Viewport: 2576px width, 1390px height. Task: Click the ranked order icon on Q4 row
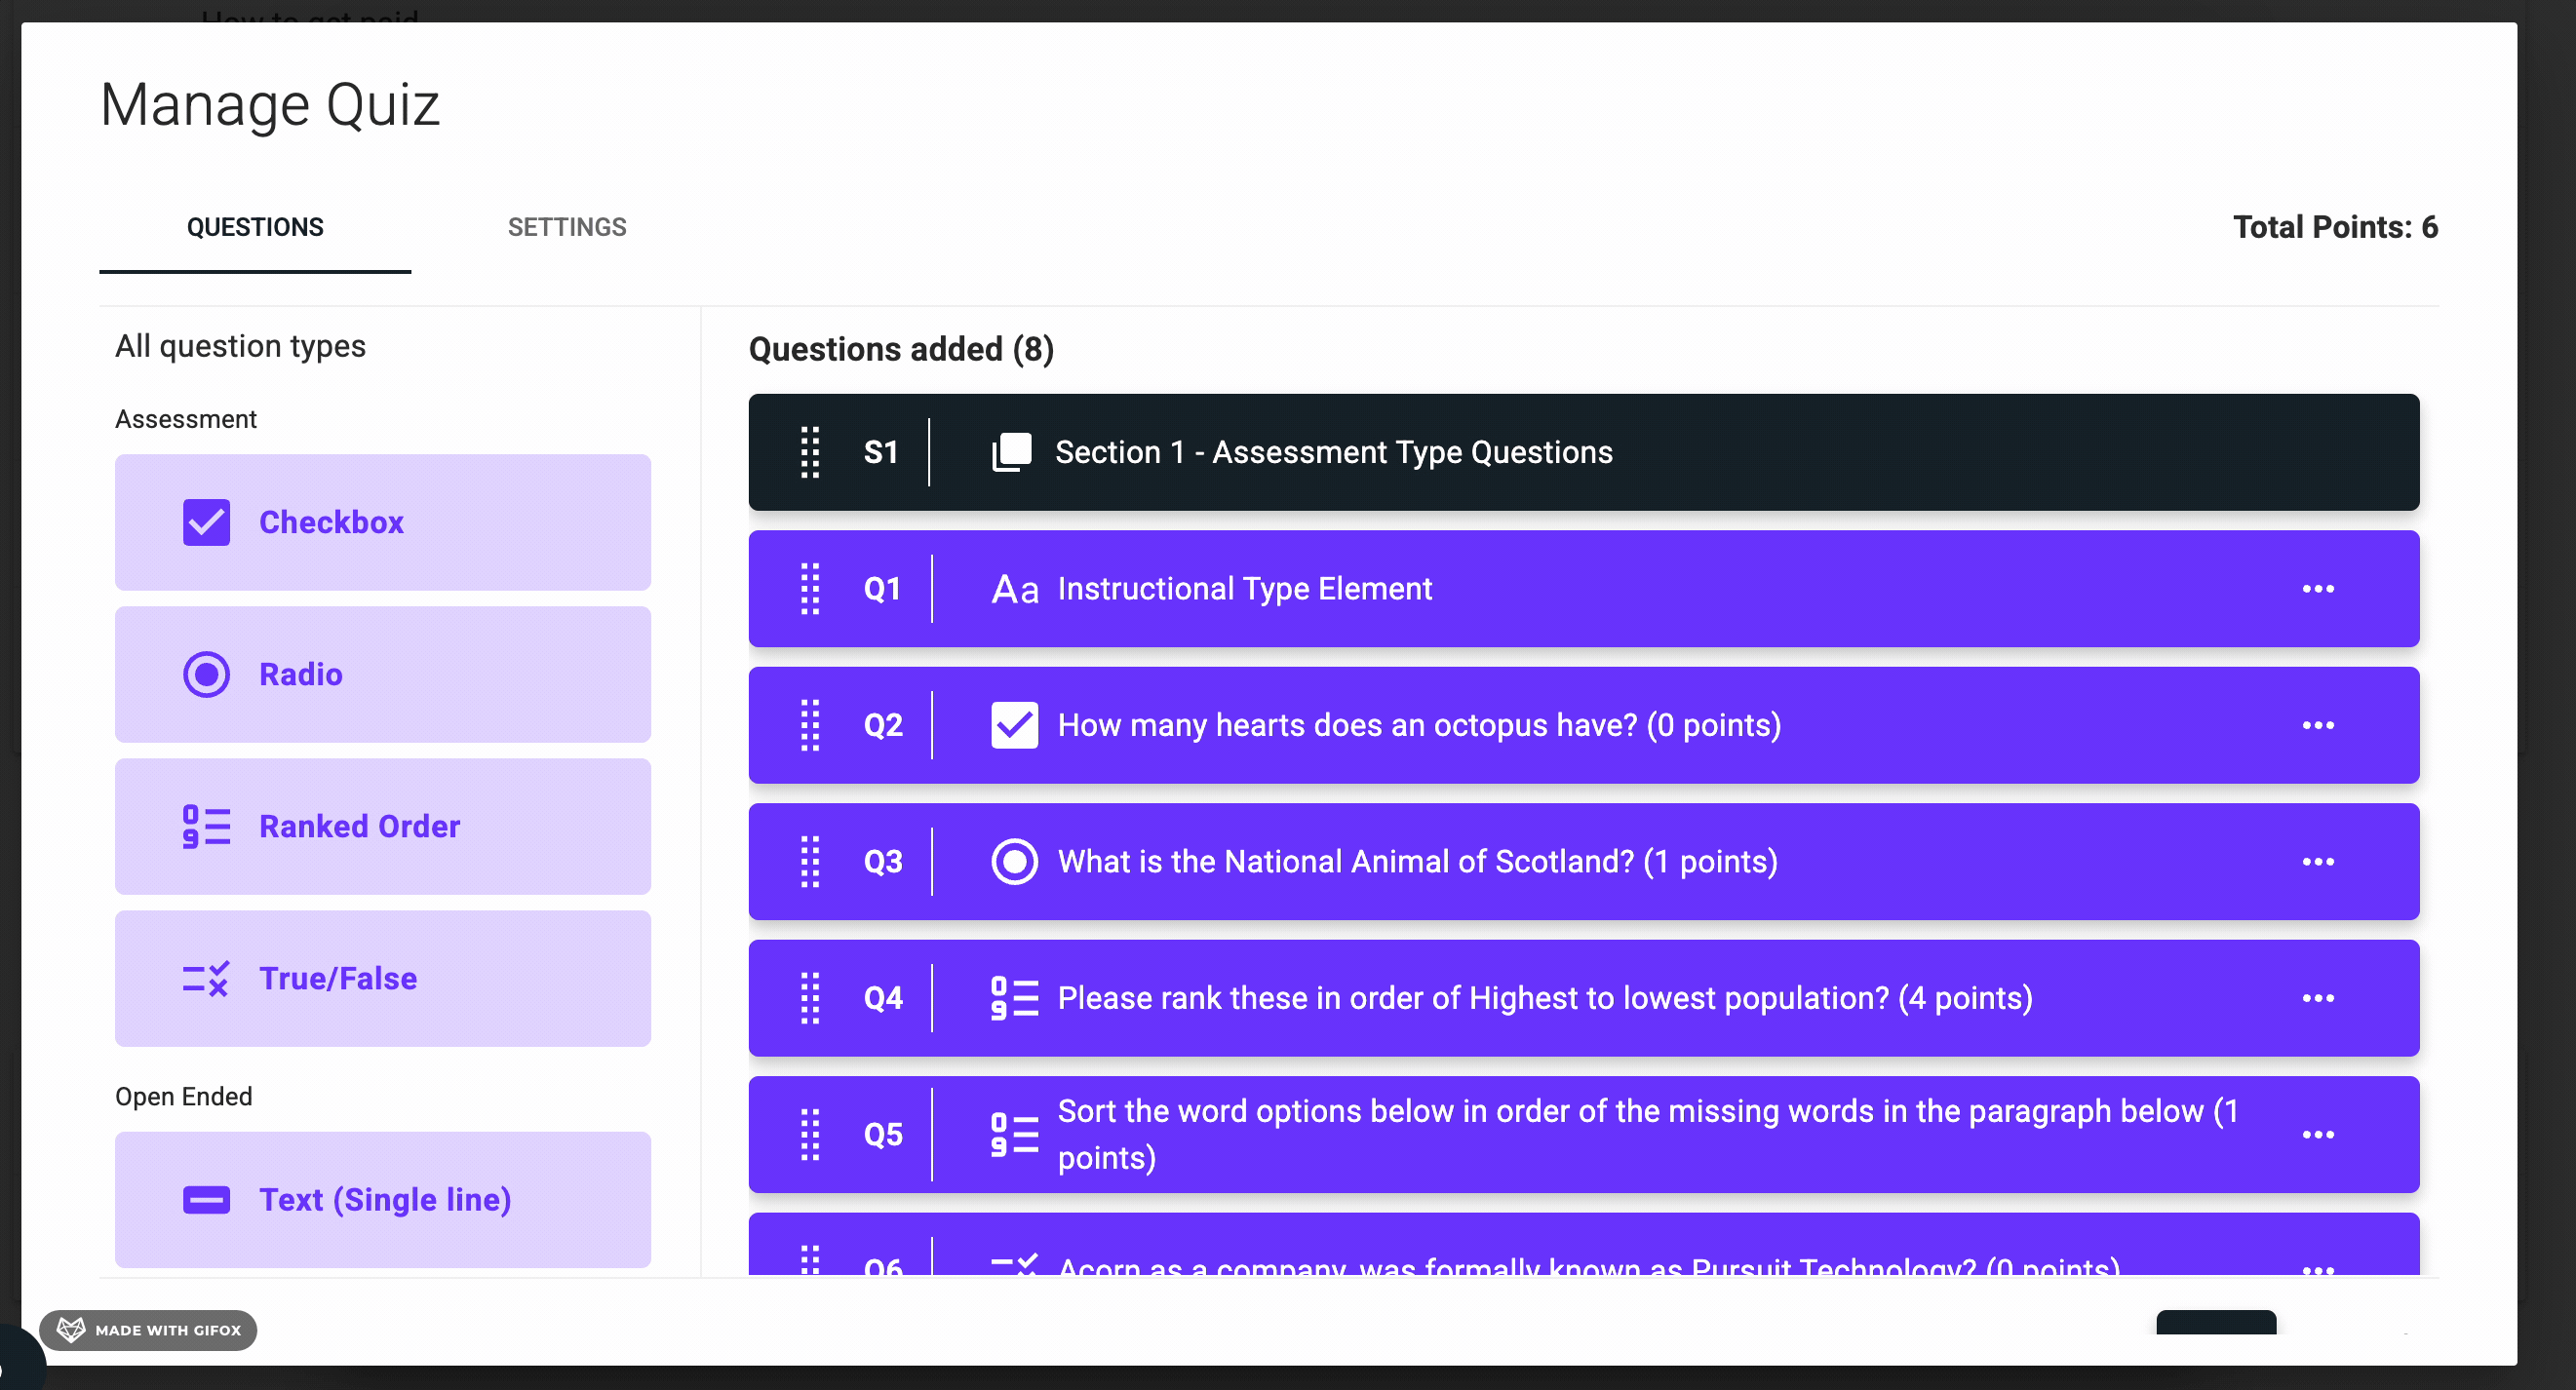1014,998
